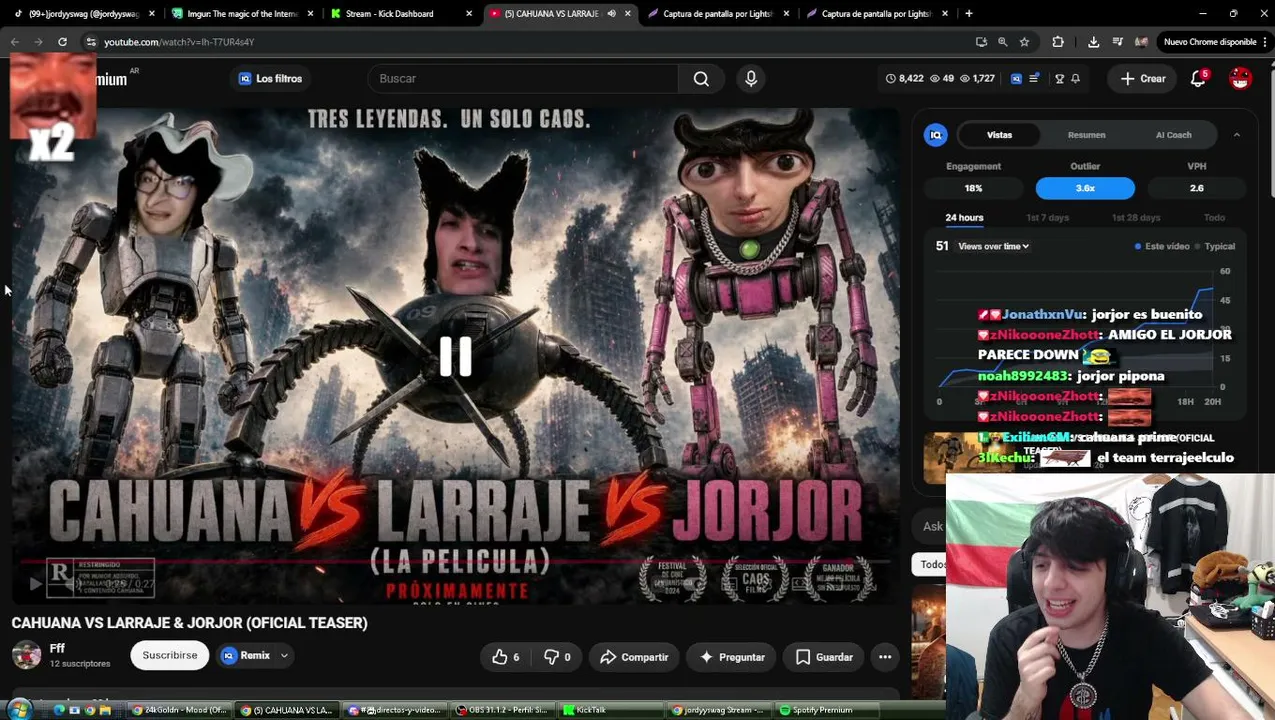
Task: Subscribe with the Suscribirse button
Action: pyautogui.click(x=170, y=655)
